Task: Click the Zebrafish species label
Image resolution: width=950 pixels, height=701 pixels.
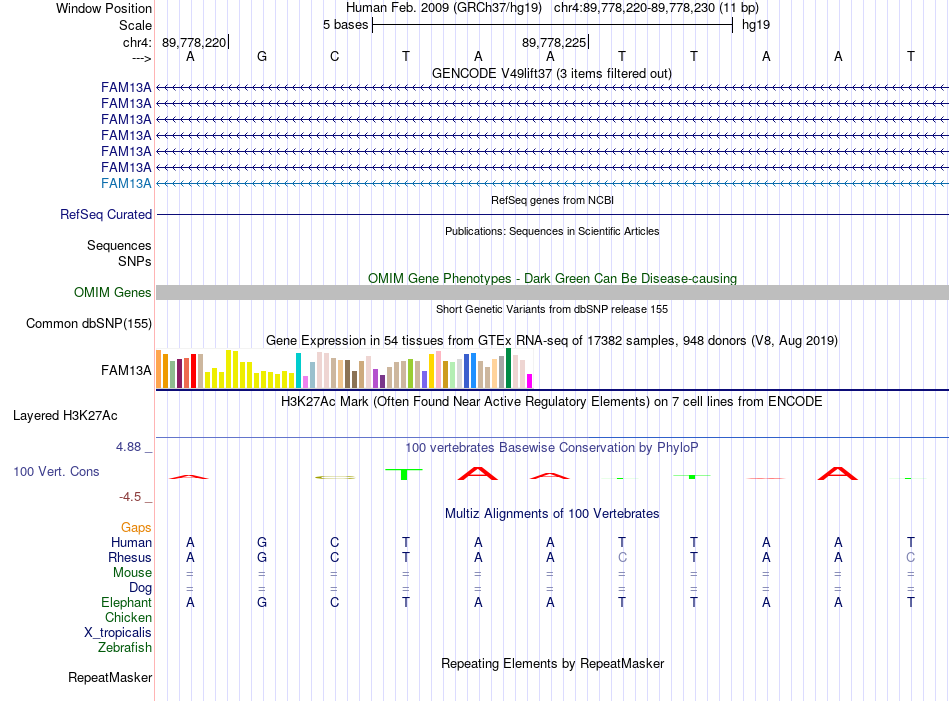Action: [125, 647]
